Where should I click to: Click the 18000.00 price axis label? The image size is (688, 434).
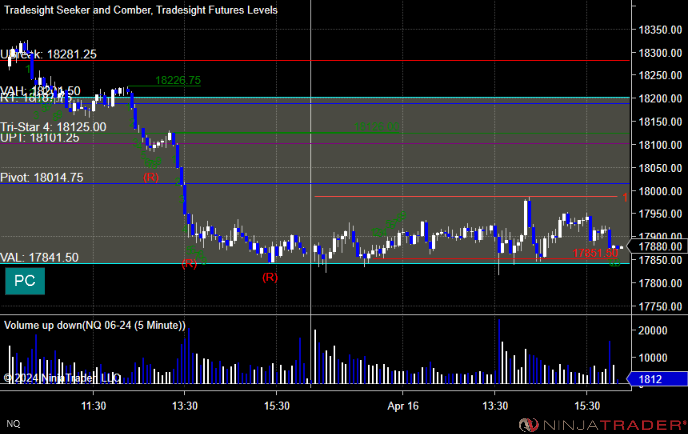660,191
